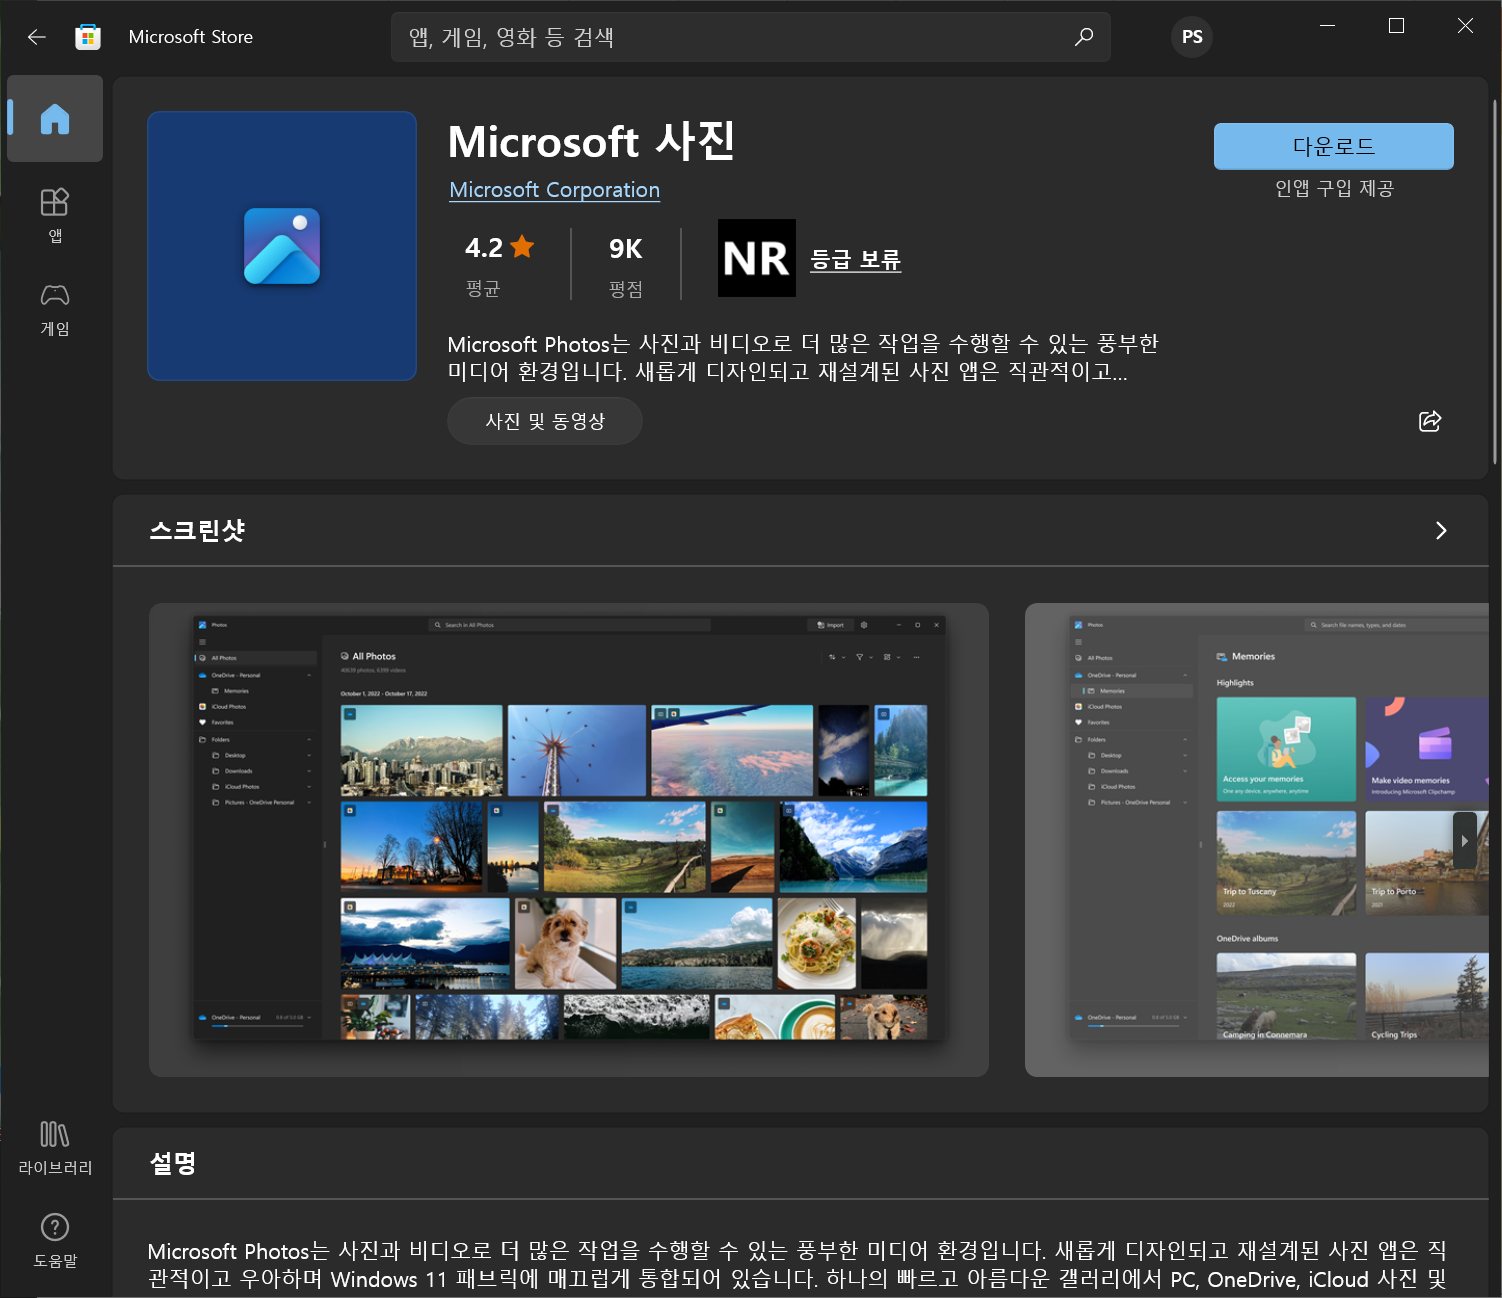
Task: Minimize the Microsoft Store window
Action: pyautogui.click(x=1328, y=26)
